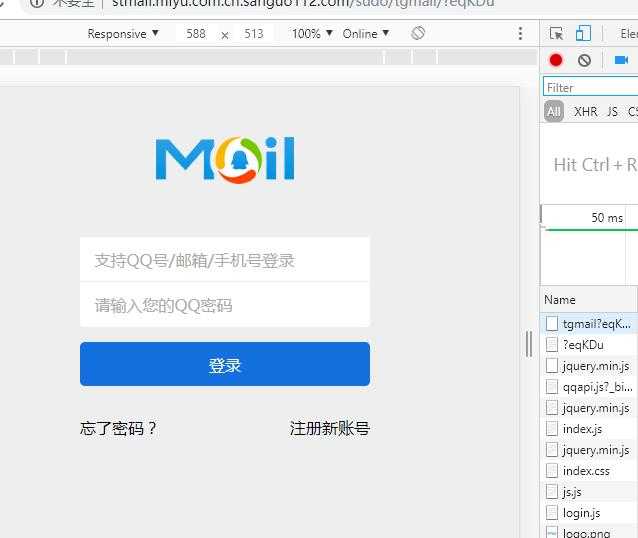Click the Mail logo on the login page
638x538 pixels.
click(x=225, y=158)
